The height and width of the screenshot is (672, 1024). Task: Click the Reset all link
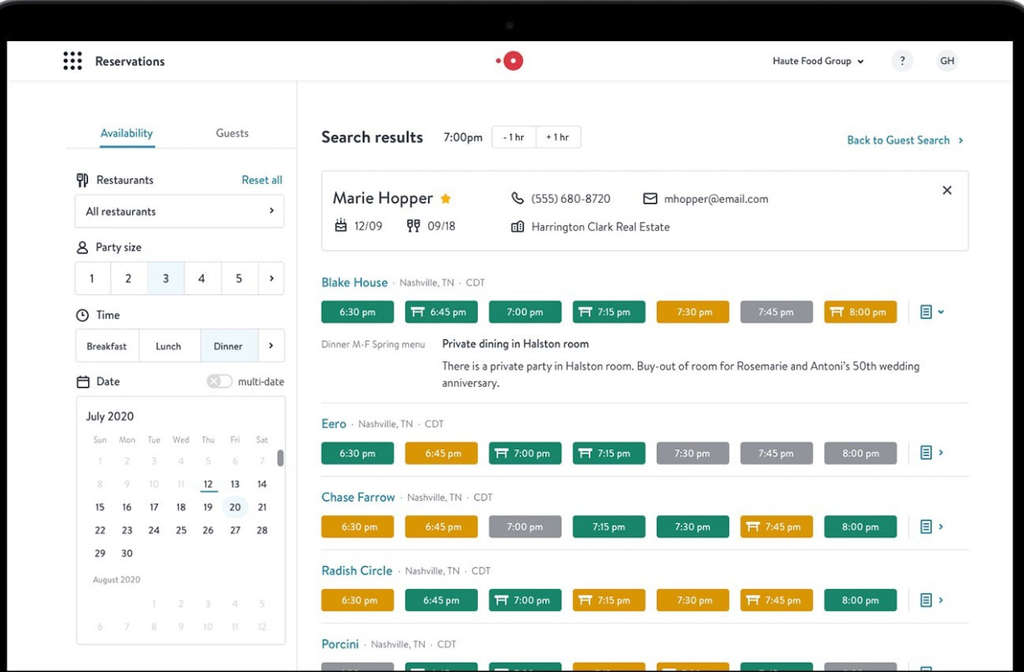[261, 180]
